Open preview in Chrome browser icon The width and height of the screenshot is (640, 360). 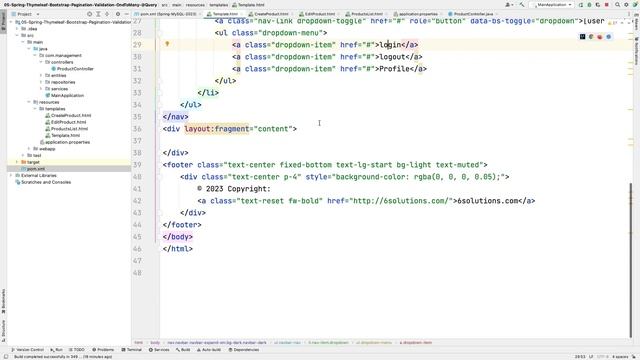click(x=591, y=37)
